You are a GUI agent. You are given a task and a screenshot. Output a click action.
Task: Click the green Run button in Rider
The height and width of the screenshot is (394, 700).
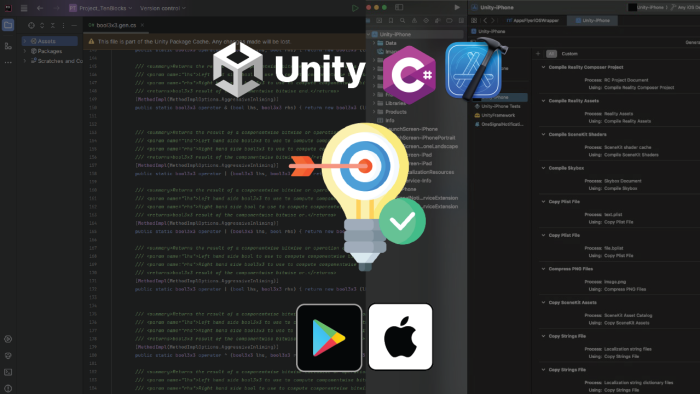point(355,8)
